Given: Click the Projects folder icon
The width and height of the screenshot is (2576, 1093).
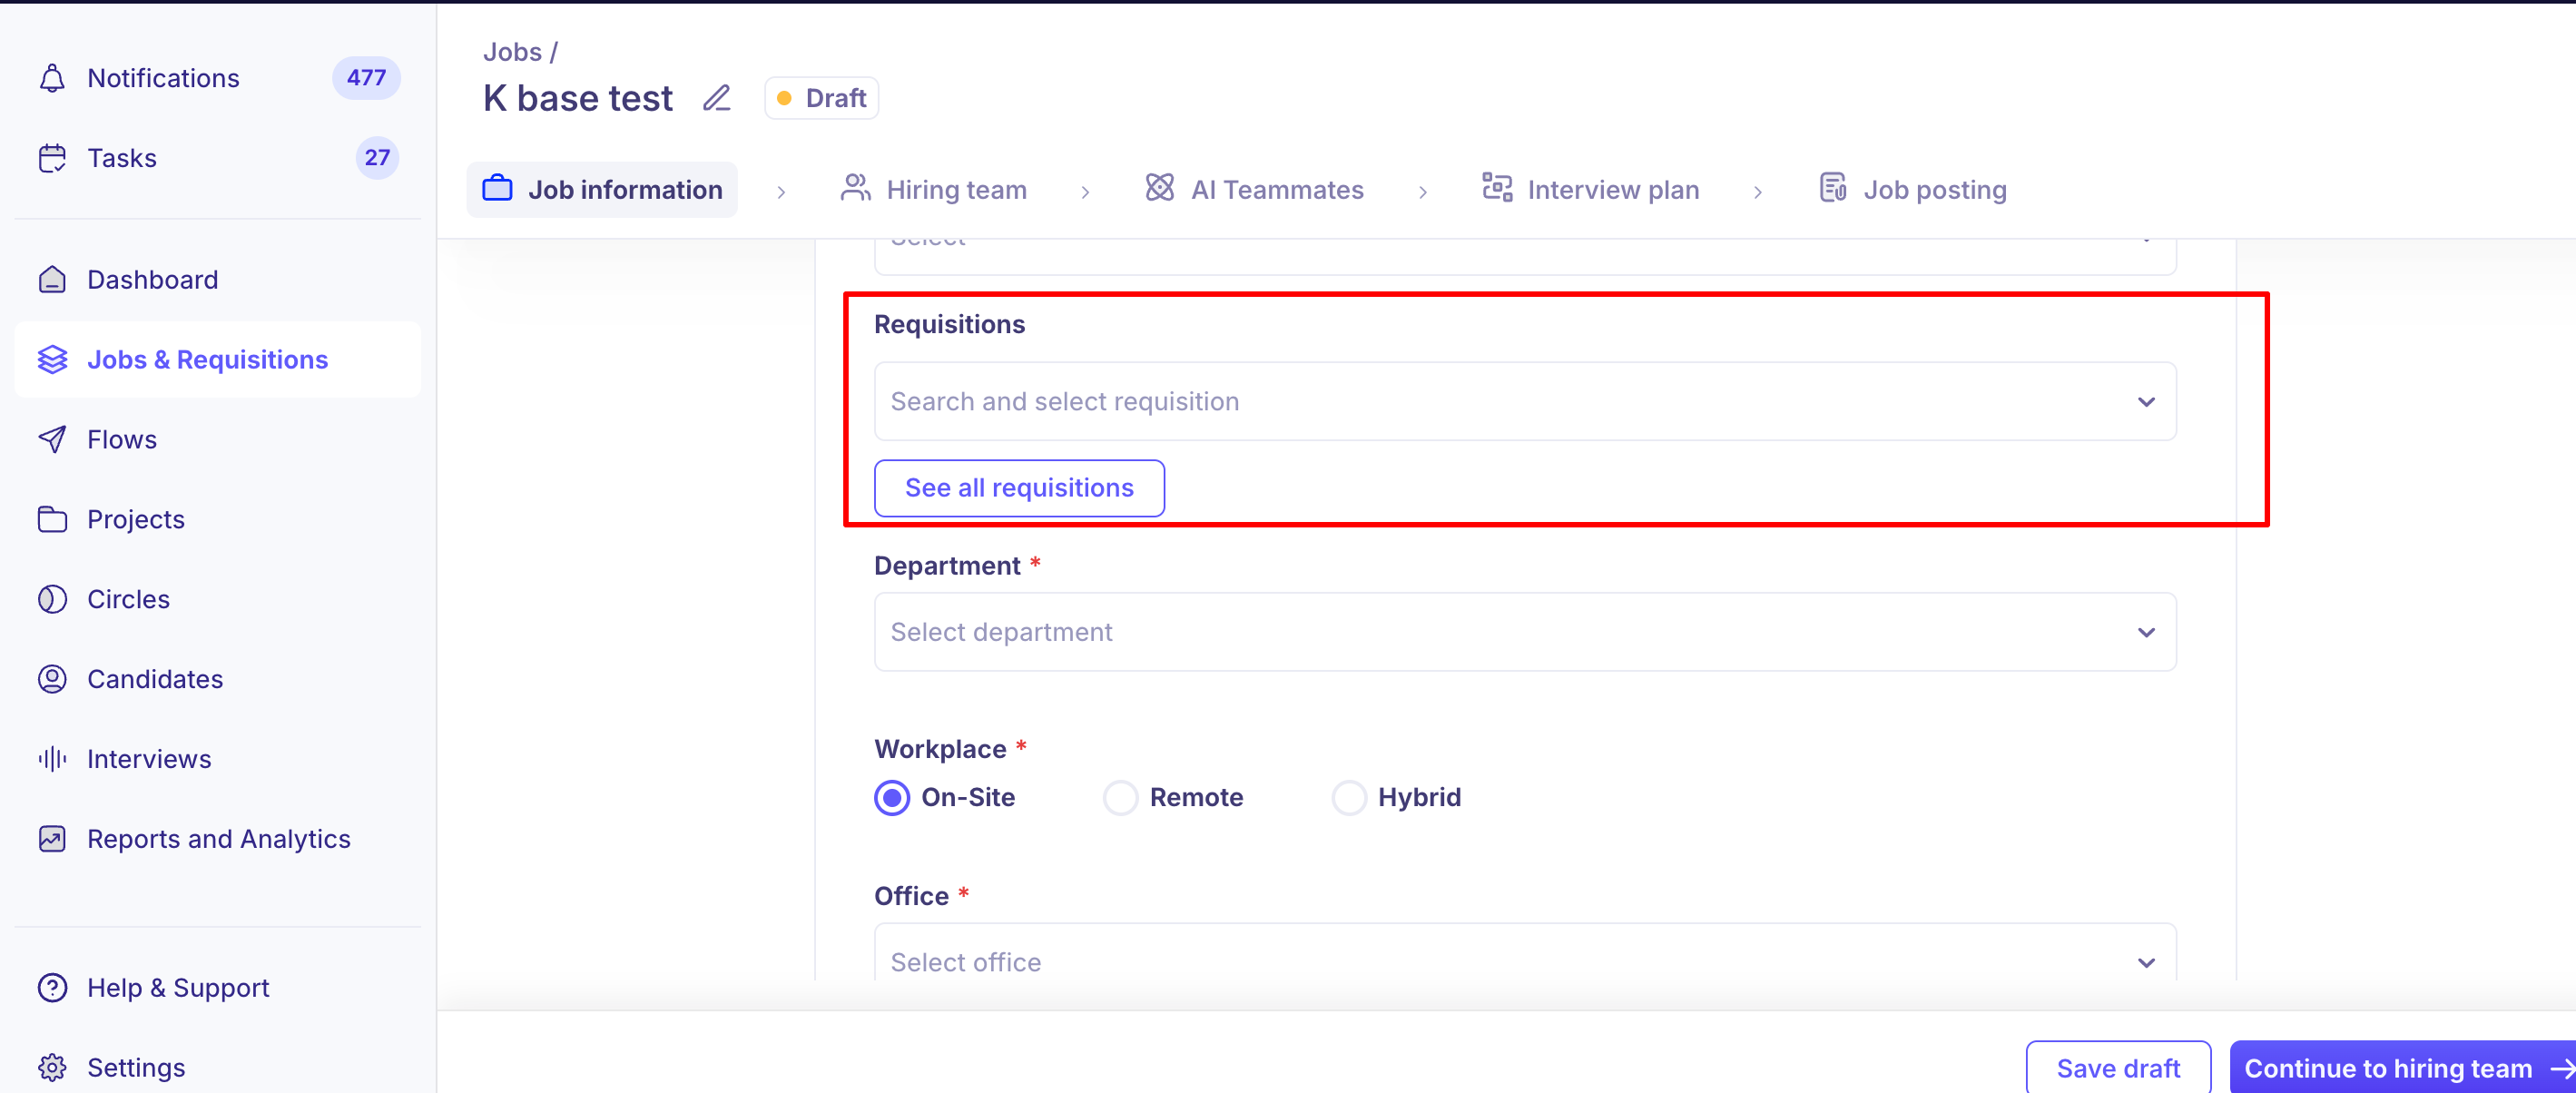Looking at the screenshot, I should tap(52, 520).
